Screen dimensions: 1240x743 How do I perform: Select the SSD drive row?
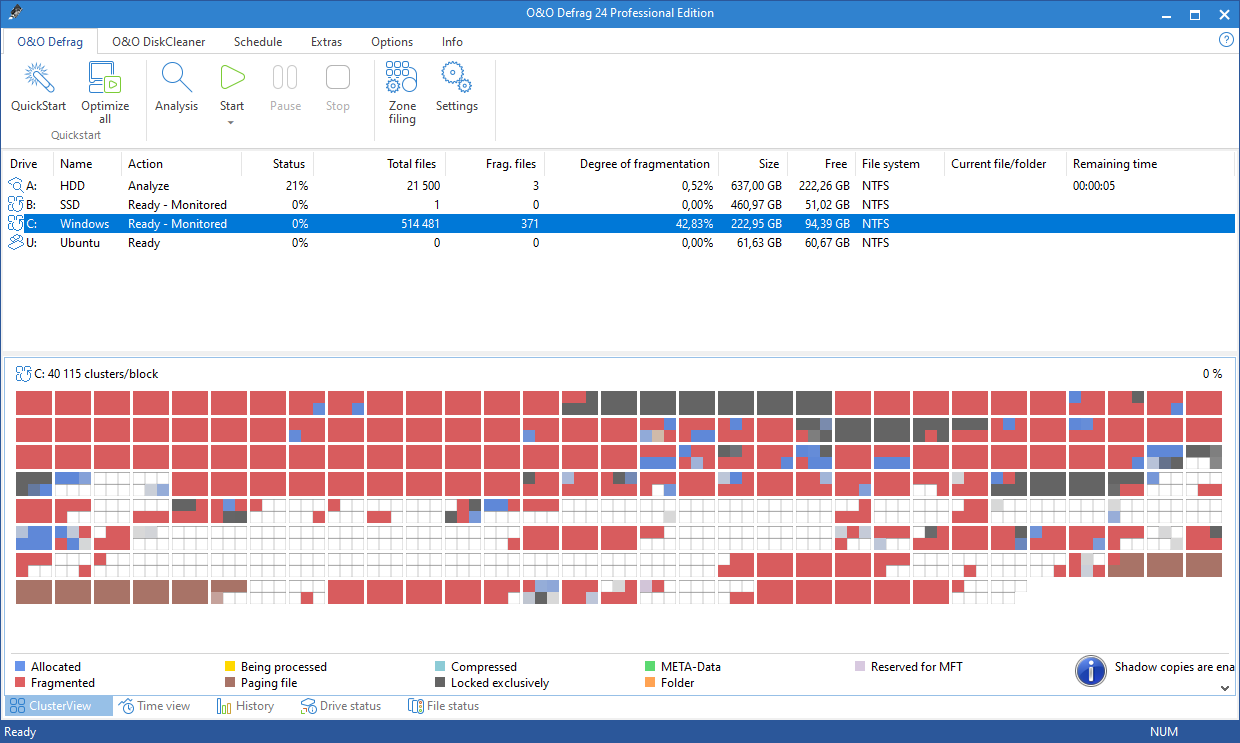click(x=619, y=205)
